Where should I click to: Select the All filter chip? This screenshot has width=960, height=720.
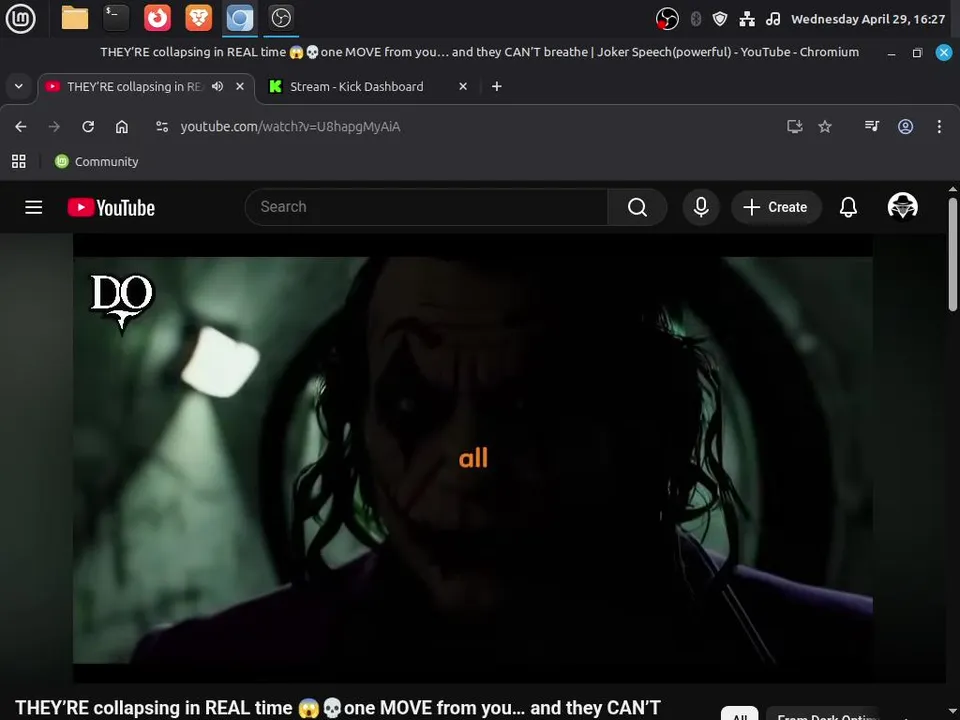coord(740,714)
